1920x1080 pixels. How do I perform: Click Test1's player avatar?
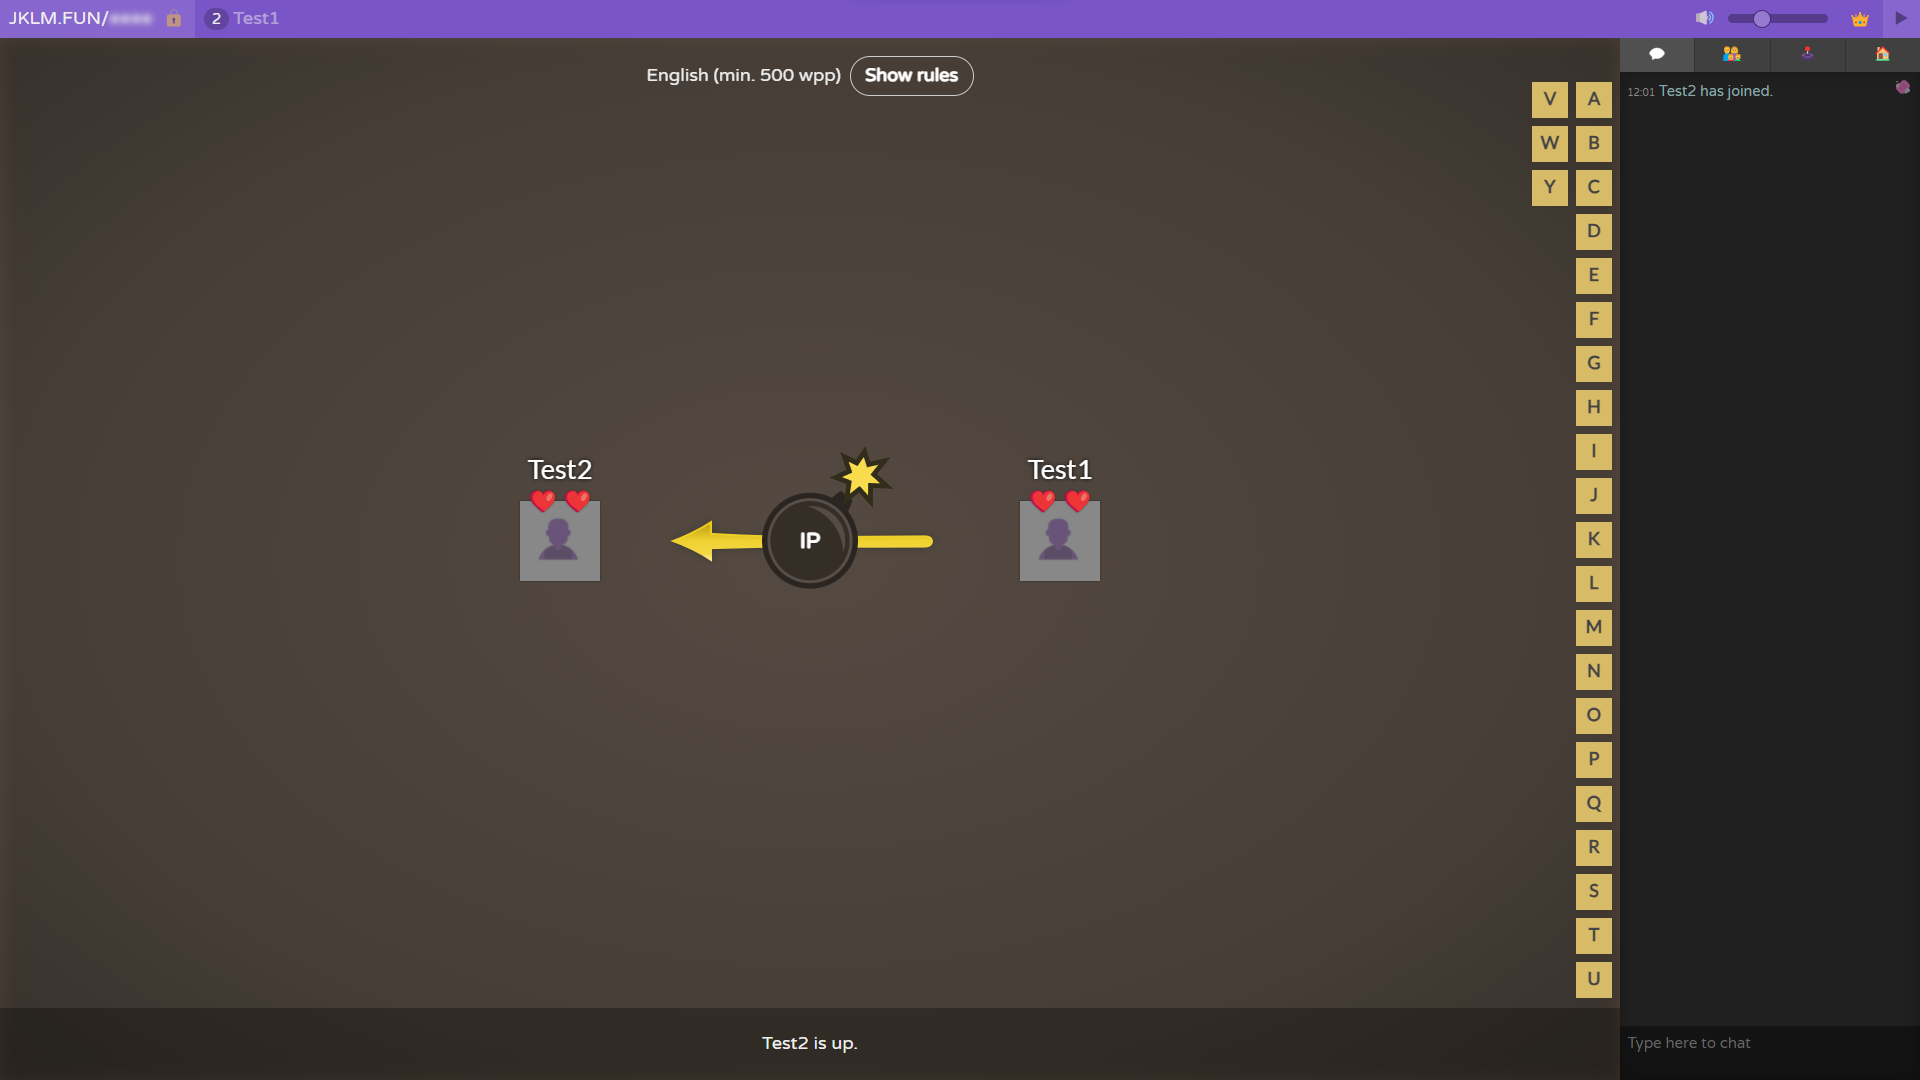tap(1060, 541)
